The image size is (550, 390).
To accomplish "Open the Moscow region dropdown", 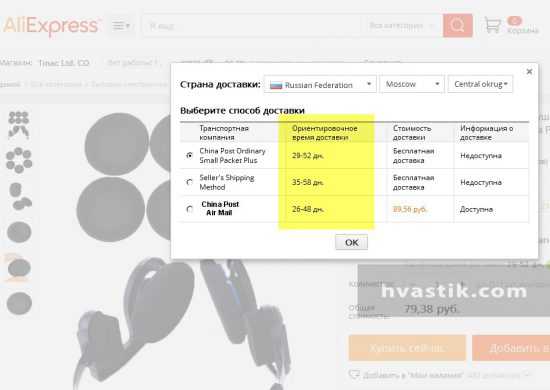I will (412, 84).
